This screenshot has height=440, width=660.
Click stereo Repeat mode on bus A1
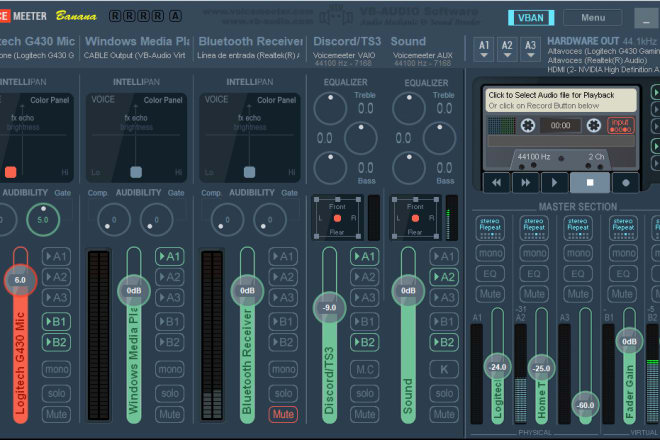pyautogui.click(x=490, y=228)
